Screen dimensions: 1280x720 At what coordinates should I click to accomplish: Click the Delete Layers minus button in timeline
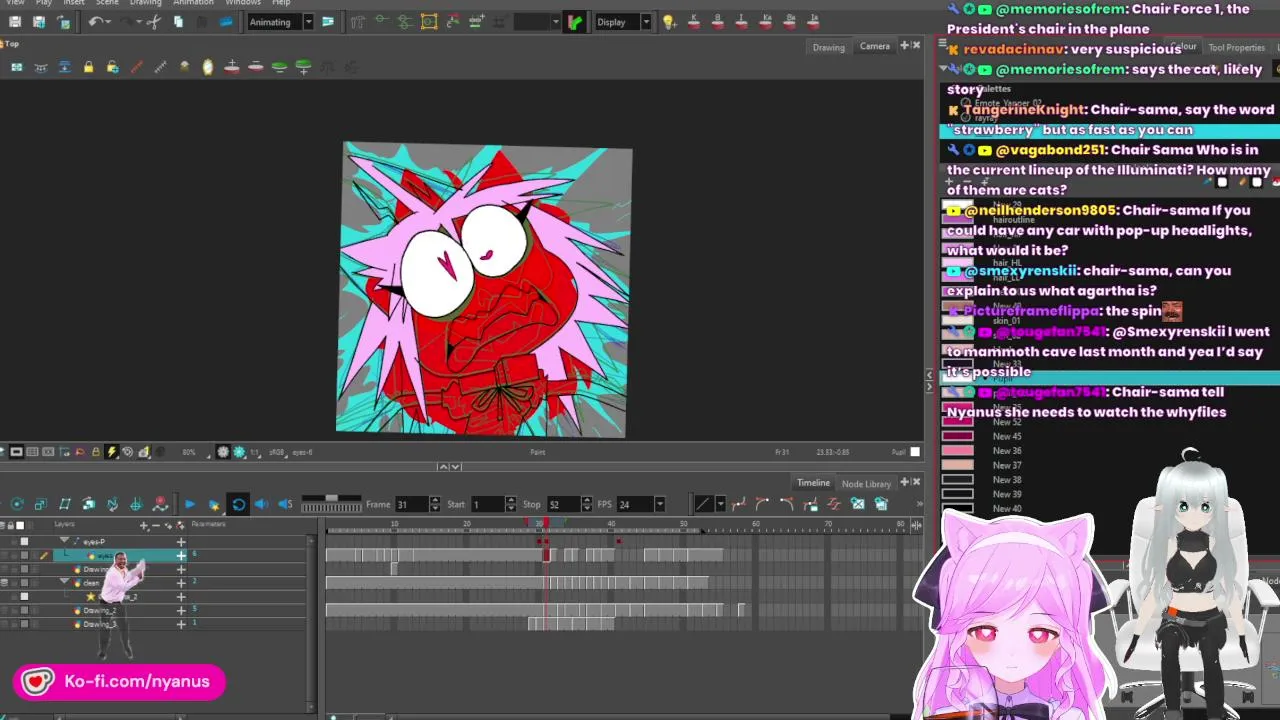tap(155, 525)
